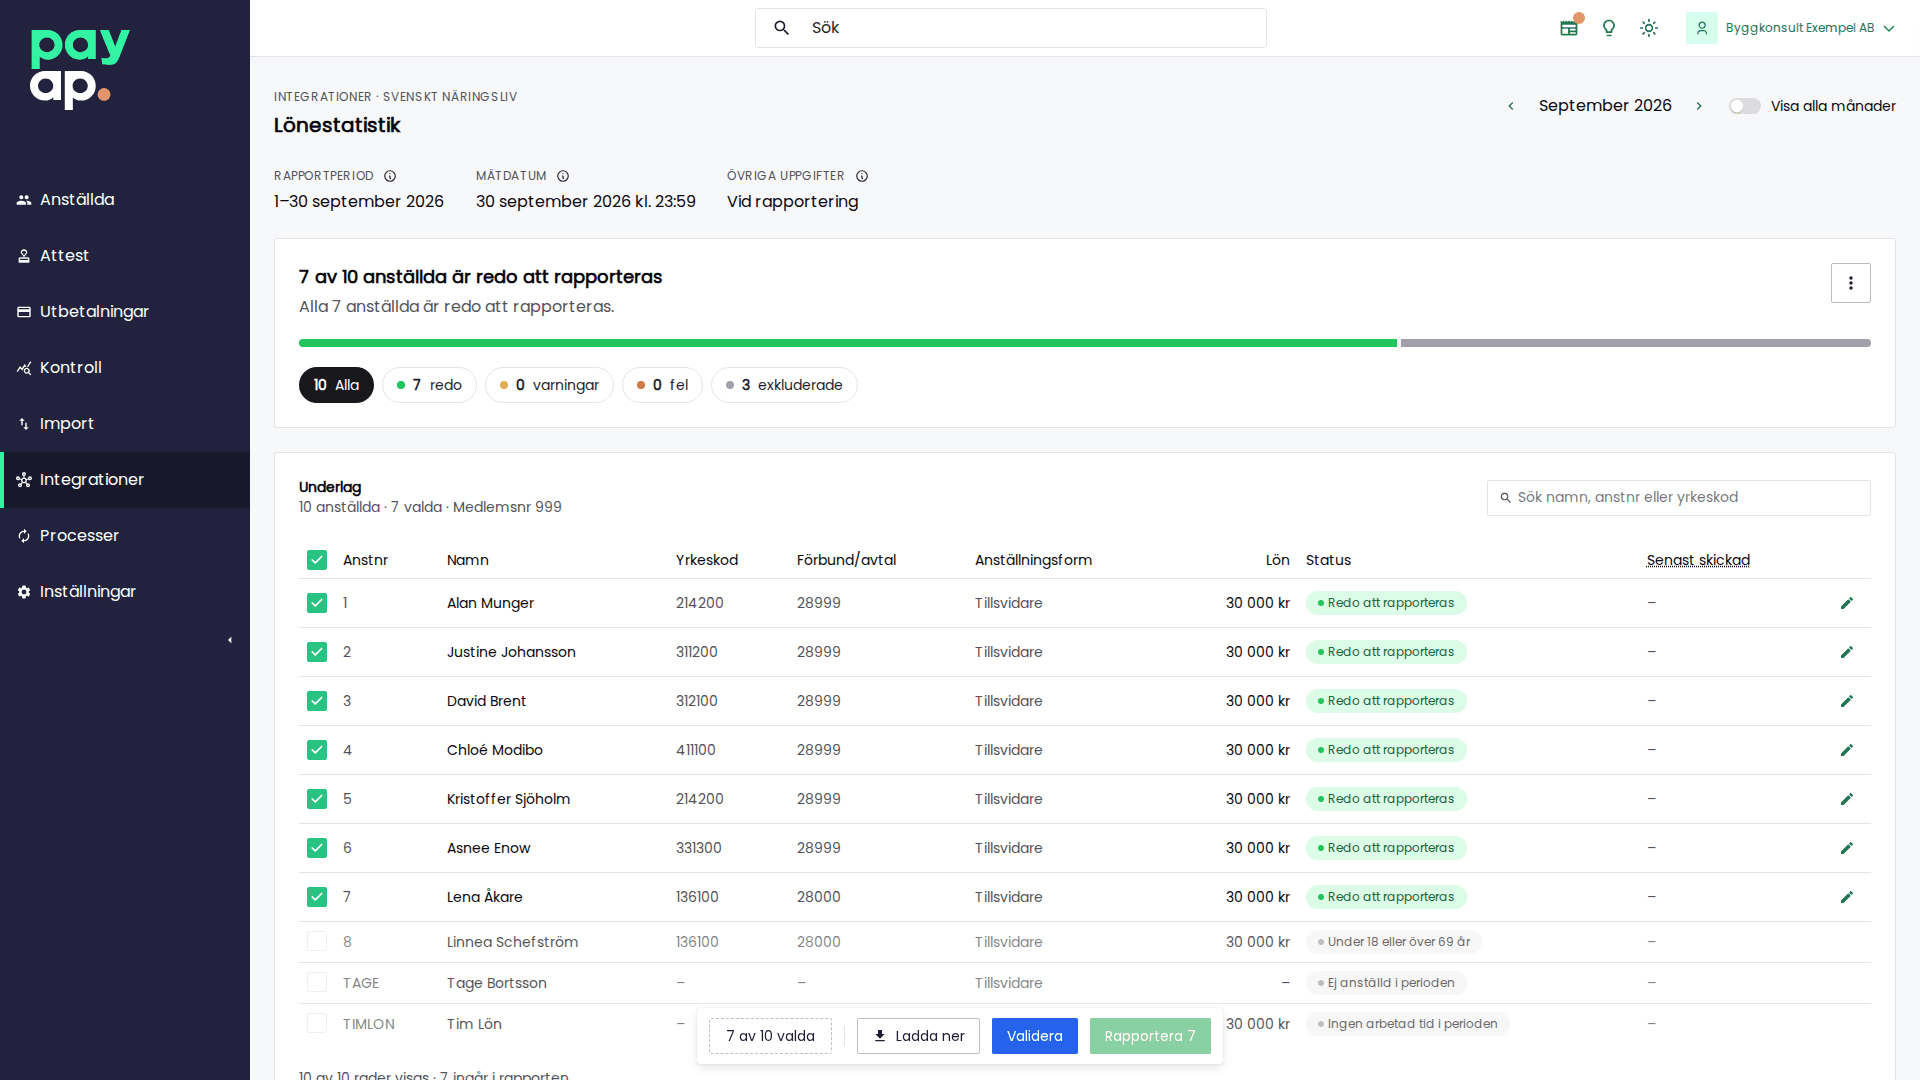Image resolution: width=1920 pixels, height=1080 pixels.
Task: Click the payap logo
Action: coord(80,68)
